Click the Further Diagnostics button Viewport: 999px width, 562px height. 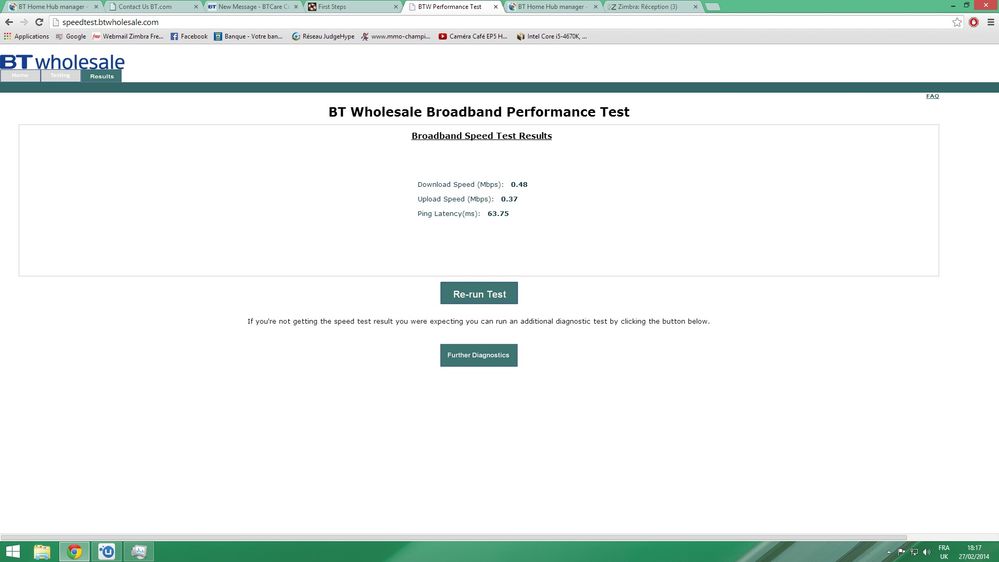coord(478,355)
